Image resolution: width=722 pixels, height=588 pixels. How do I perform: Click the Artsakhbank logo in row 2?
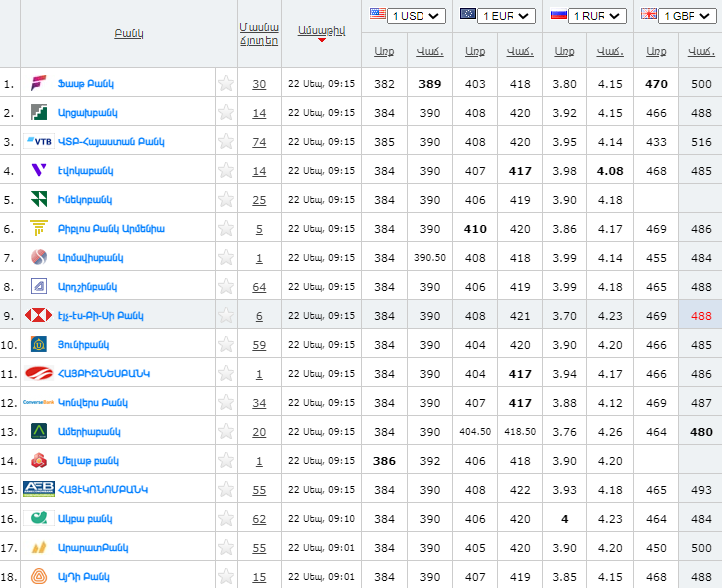[x=39, y=112]
